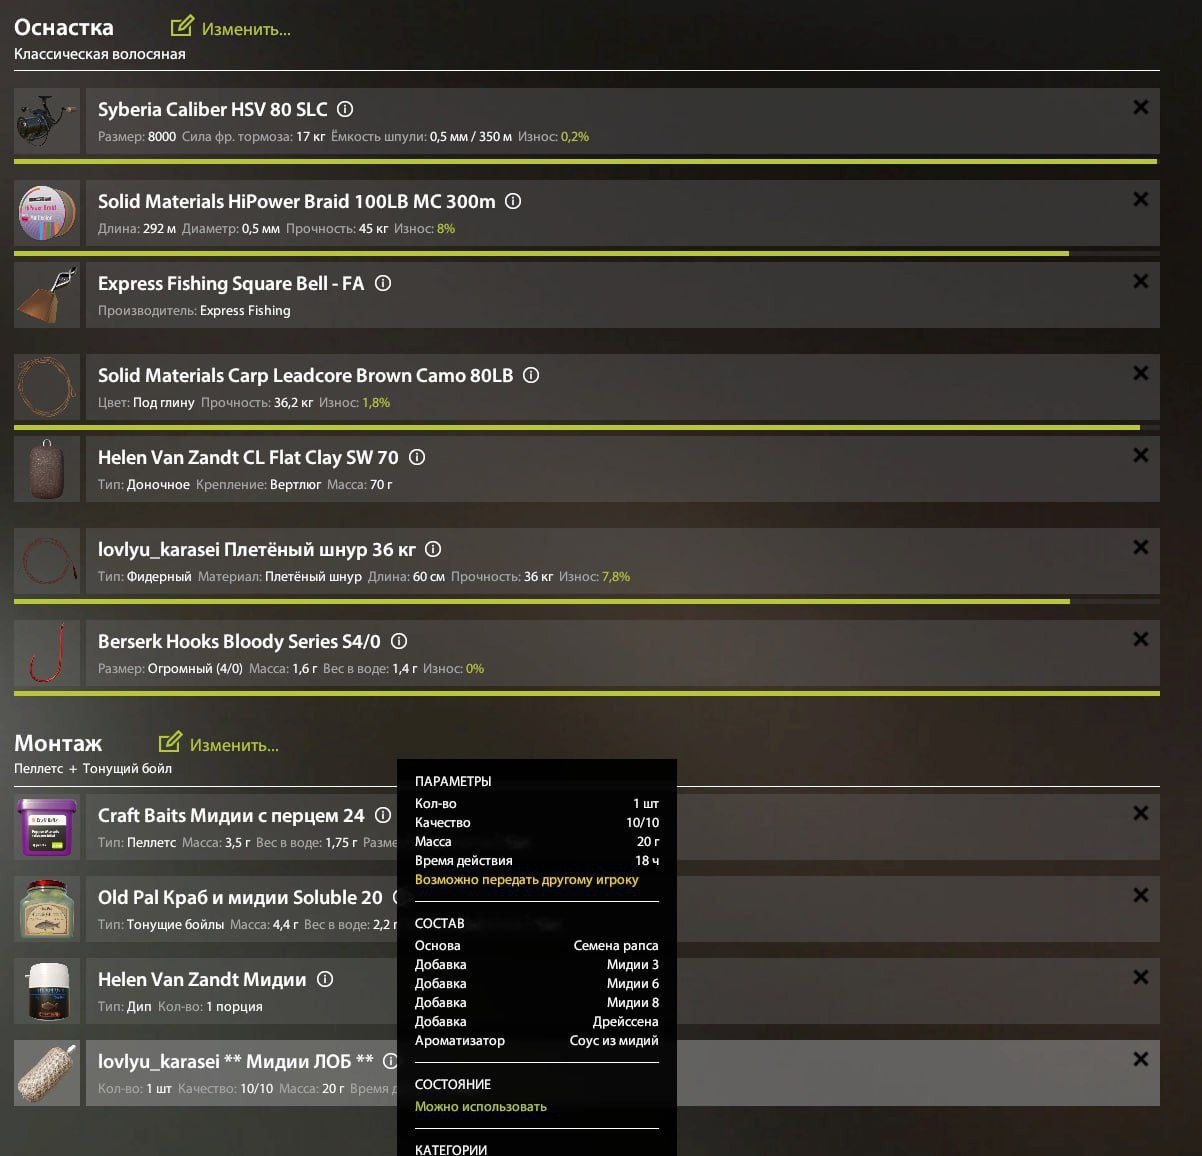Click Express Fishing Square Bell - FA title

click(231, 284)
